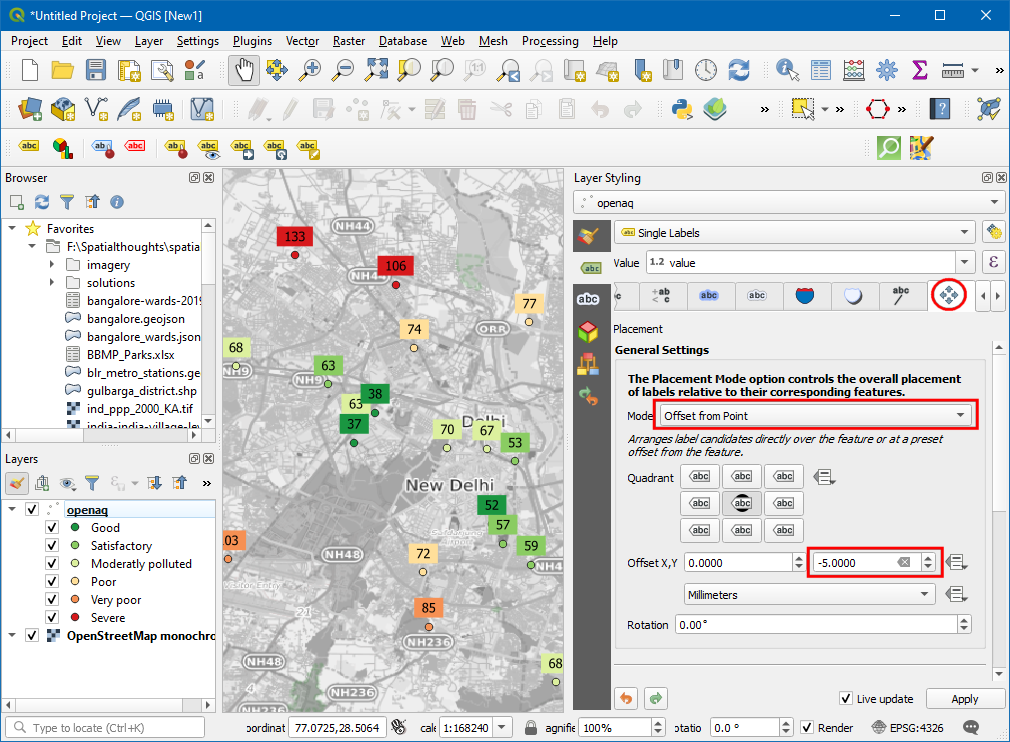Uncheck the Poor category checkbox
Image resolution: width=1010 pixels, height=742 pixels.
click(52, 582)
